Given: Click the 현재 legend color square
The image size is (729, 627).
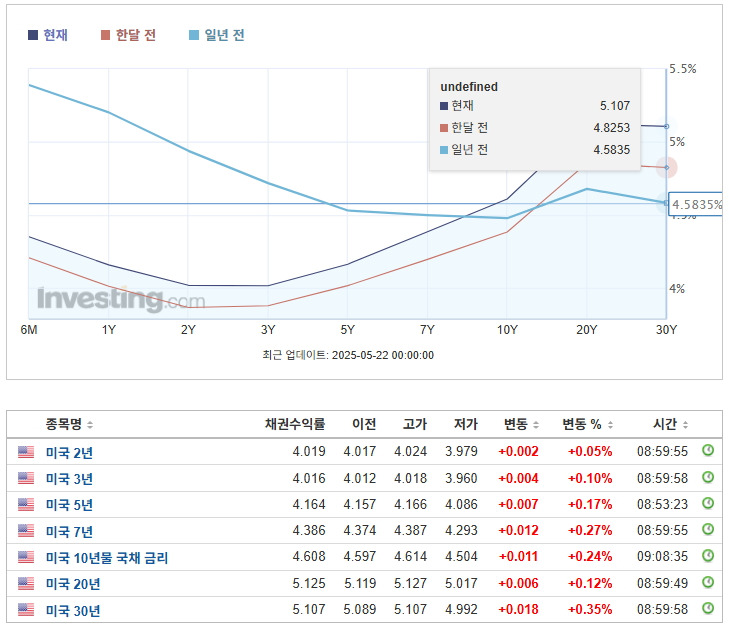Looking at the screenshot, I should tap(33, 35).
